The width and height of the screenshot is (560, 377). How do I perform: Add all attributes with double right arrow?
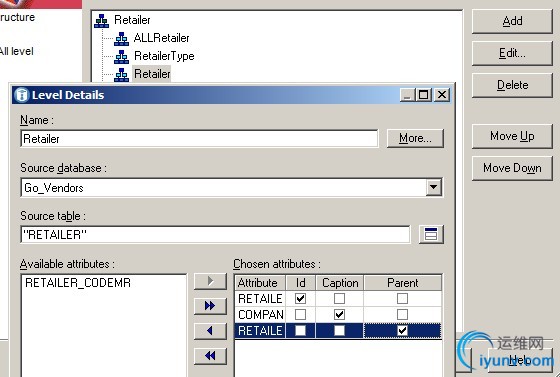(210, 306)
